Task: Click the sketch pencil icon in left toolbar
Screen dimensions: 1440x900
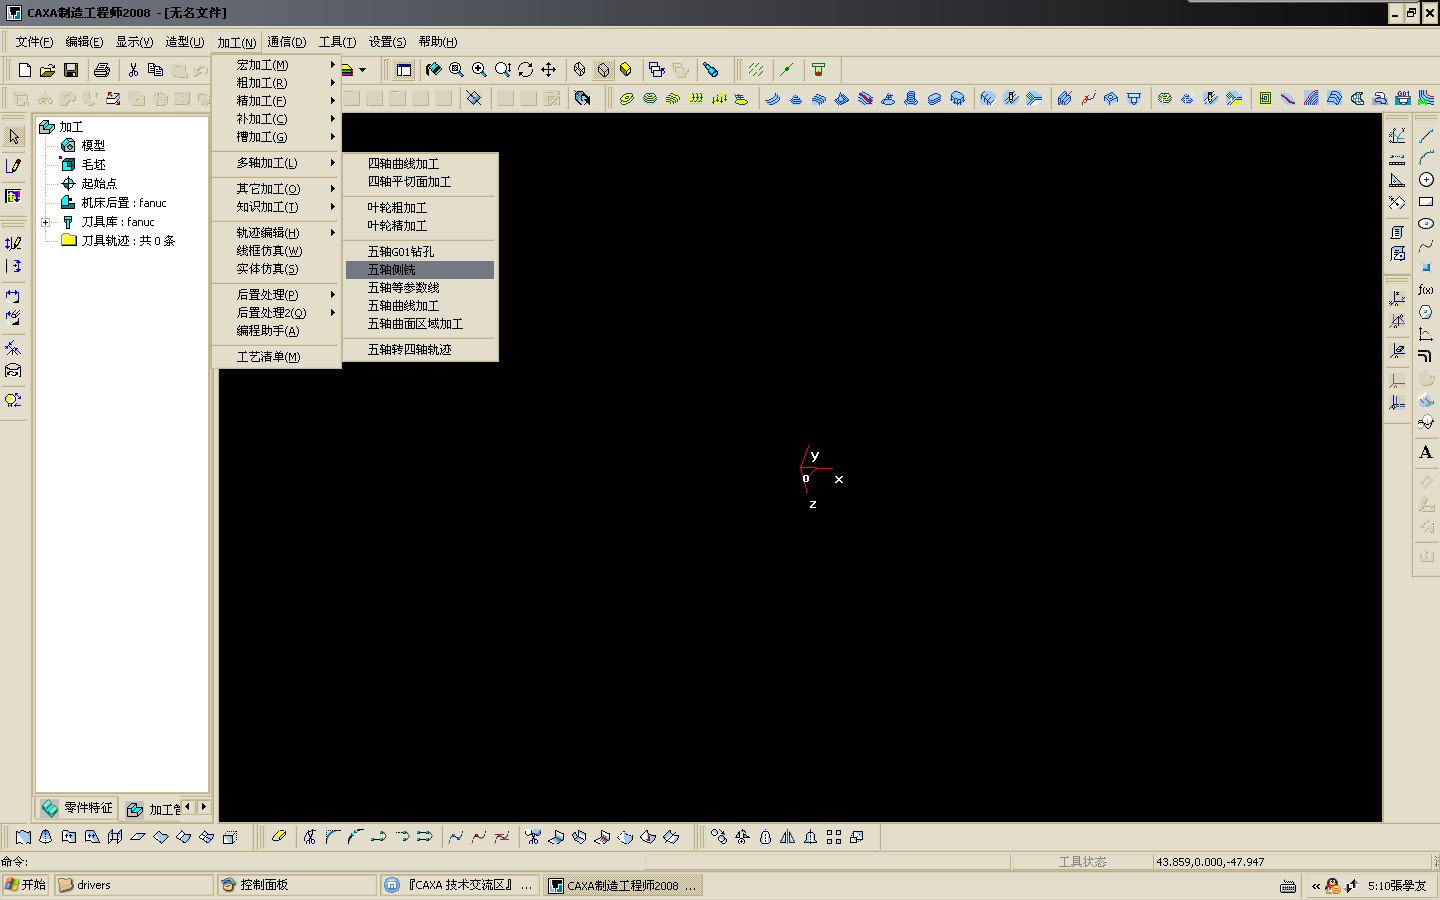Action: click(x=14, y=166)
